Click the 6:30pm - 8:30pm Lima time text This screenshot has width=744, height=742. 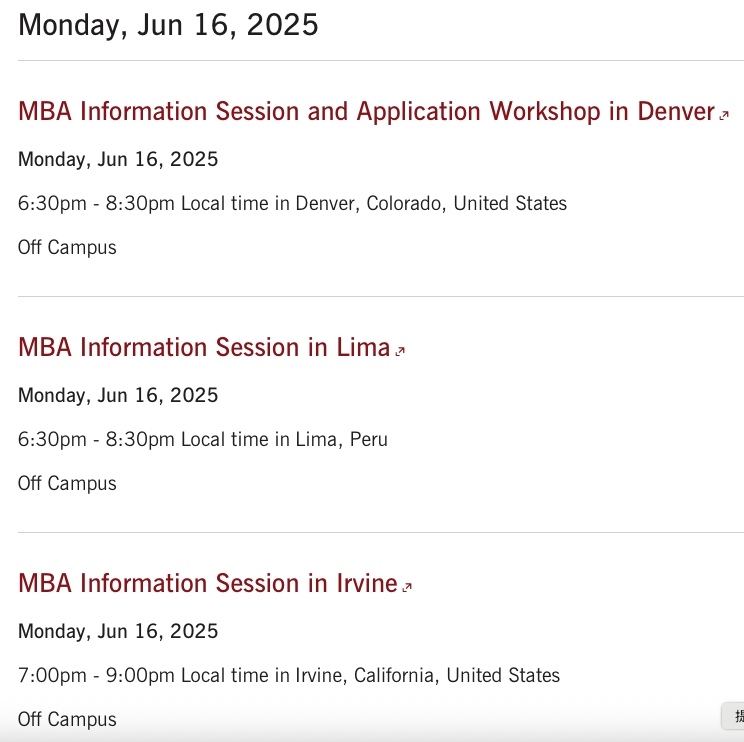(x=96, y=439)
